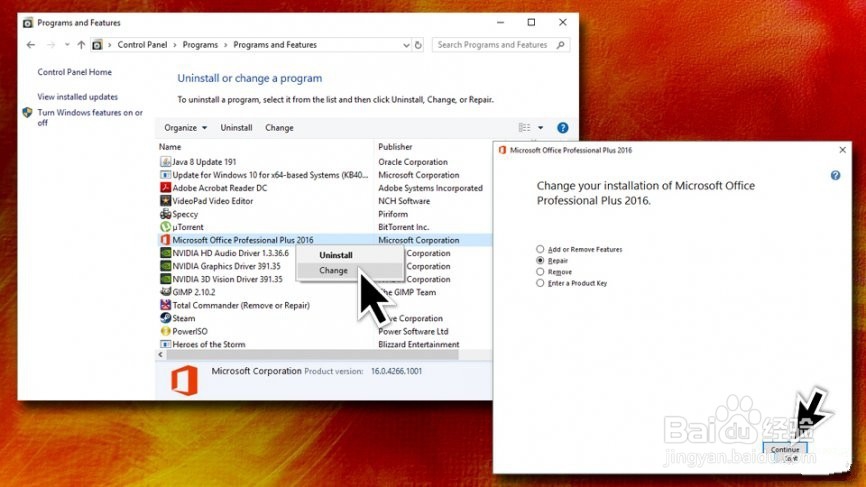The width and height of the screenshot is (866, 487).
Task: Refresh the Programs and Features list
Action: tap(418, 45)
